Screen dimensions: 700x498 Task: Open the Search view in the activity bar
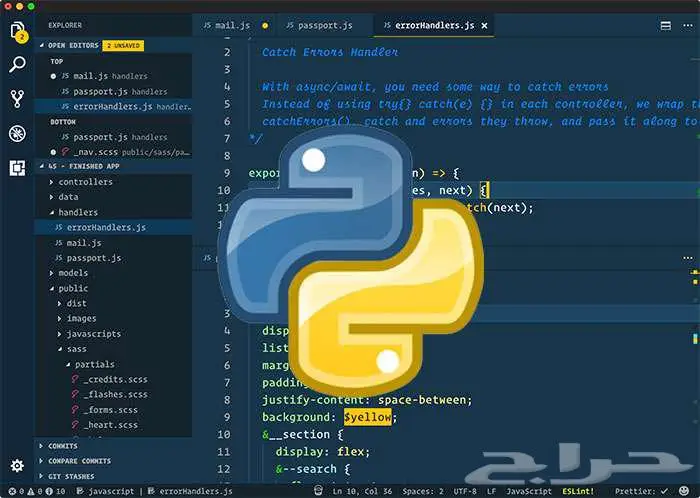coord(17,65)
